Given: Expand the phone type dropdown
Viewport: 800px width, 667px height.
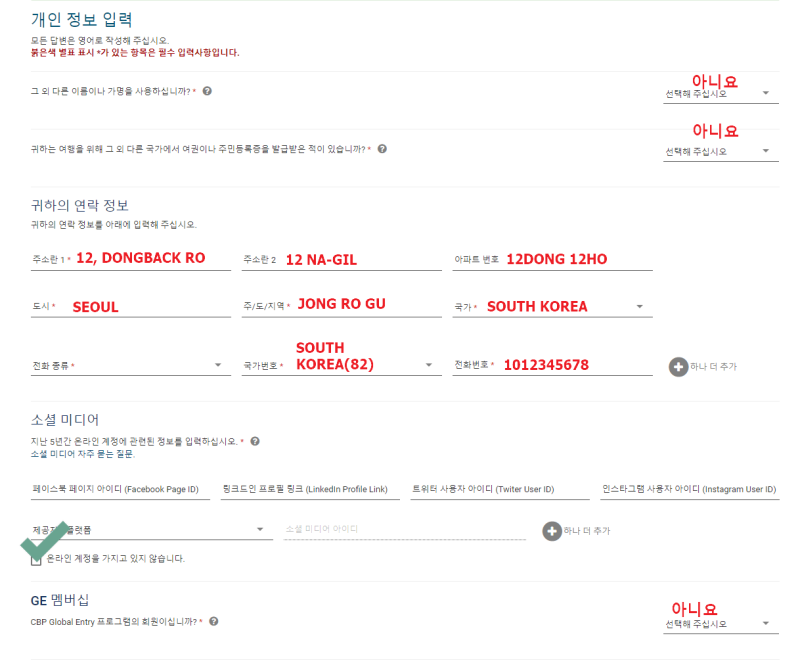Looking at the screenshot, I should (131, 365).
